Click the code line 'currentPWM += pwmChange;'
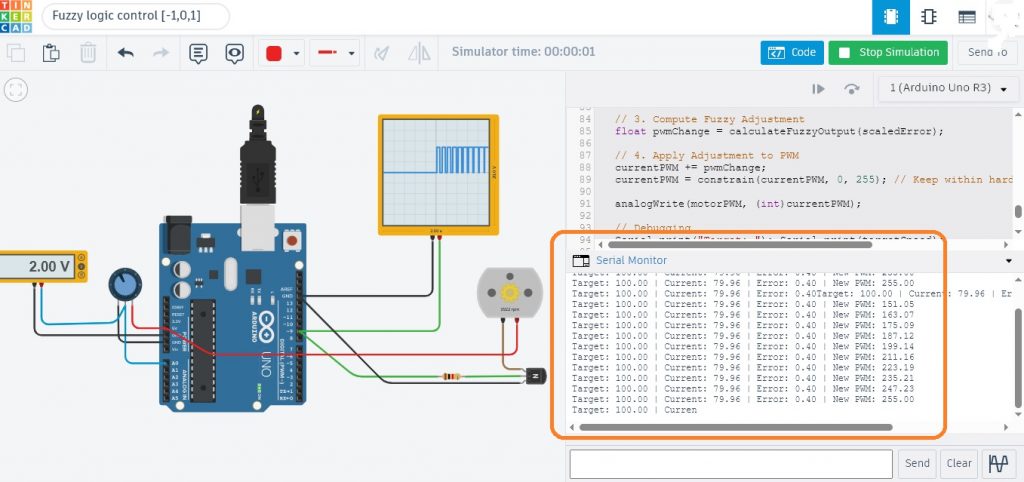 690,167
